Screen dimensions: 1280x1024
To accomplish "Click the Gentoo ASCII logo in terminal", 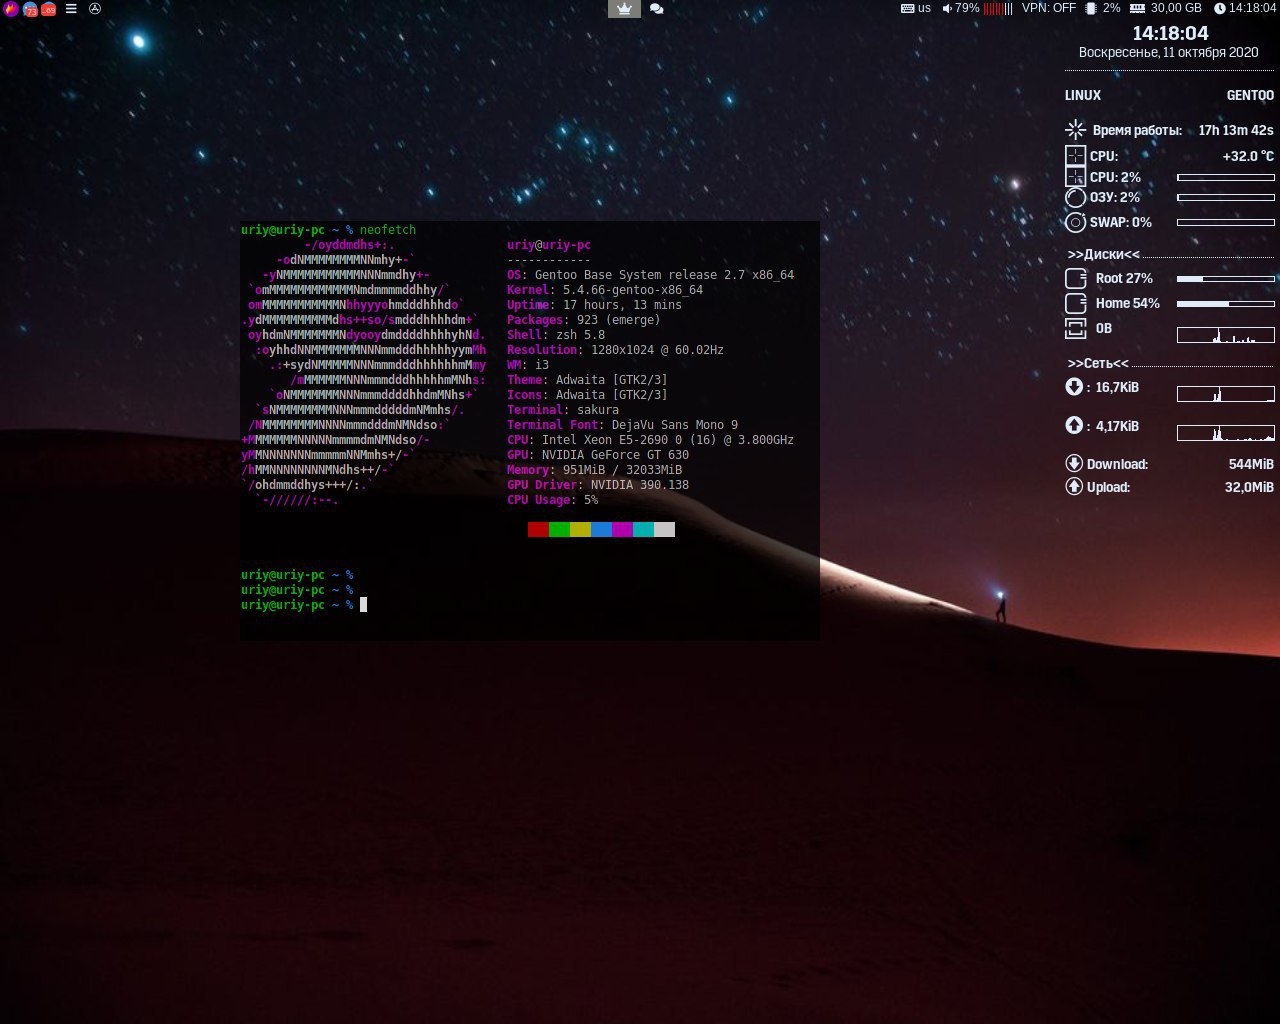I will tap(364, 372).
